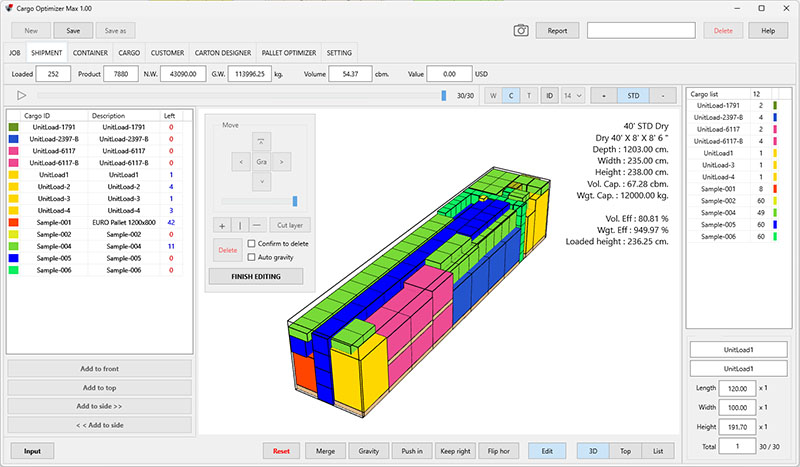Click the move down arrow button
This screenshot has height=467, width=800.
click(261, 182)
